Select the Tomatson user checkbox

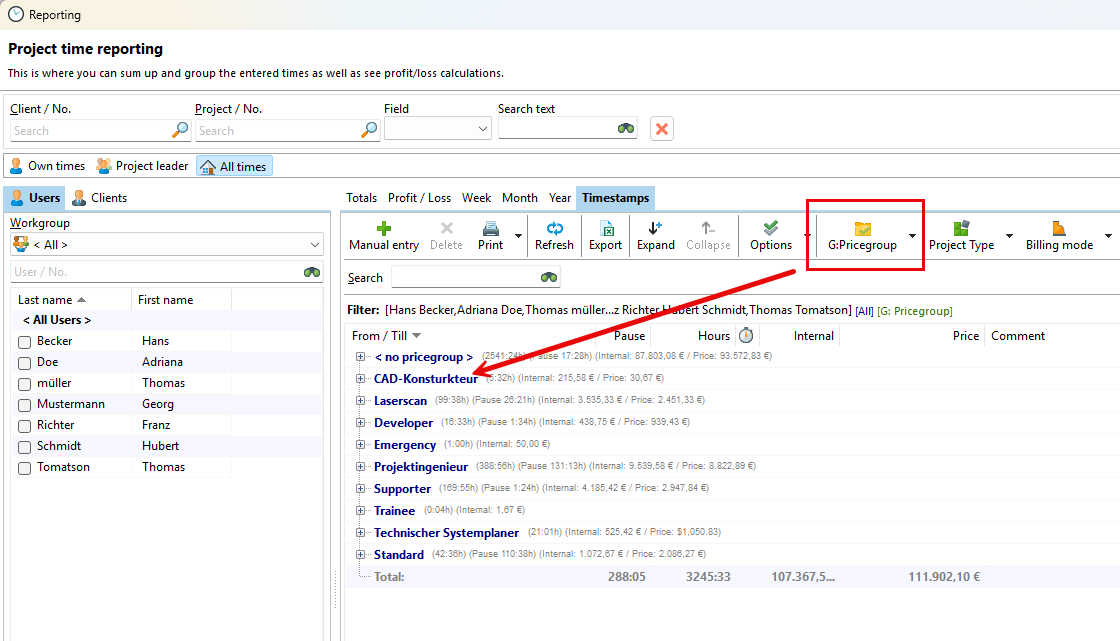25,468
